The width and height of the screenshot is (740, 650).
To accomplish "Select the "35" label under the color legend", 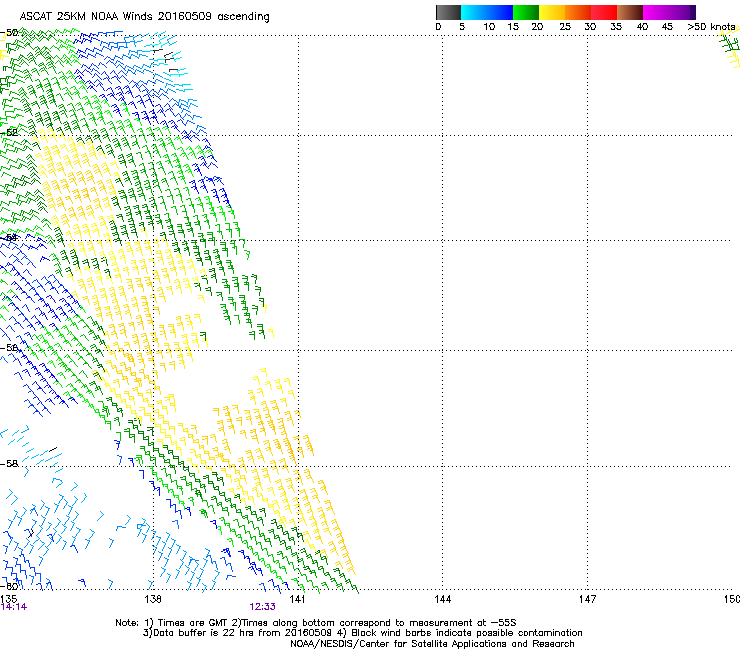I will pyautogui.click(x=616, y=27).
